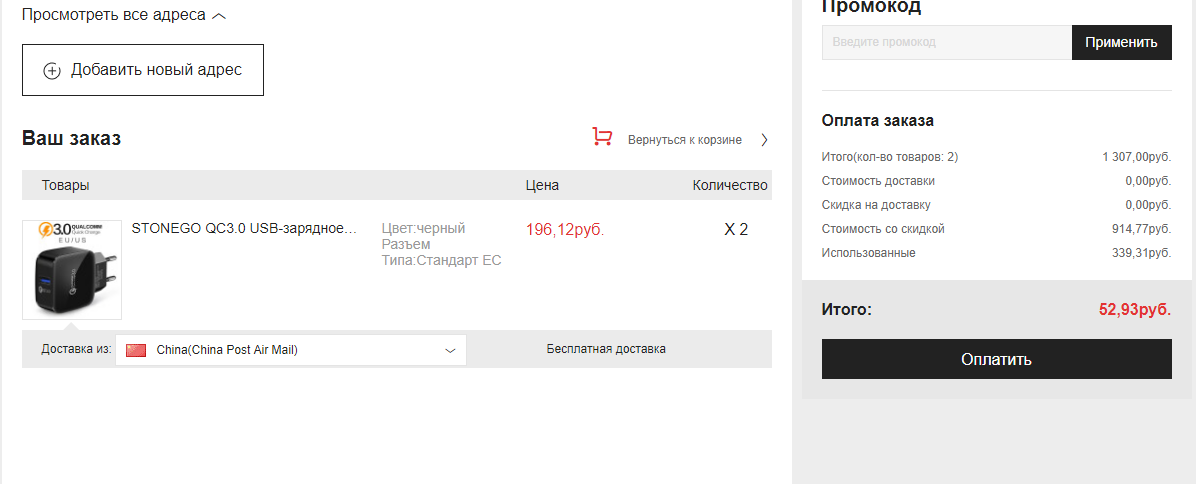
Task: Click the Вернуться к корзине link
Action: [684, 140]
